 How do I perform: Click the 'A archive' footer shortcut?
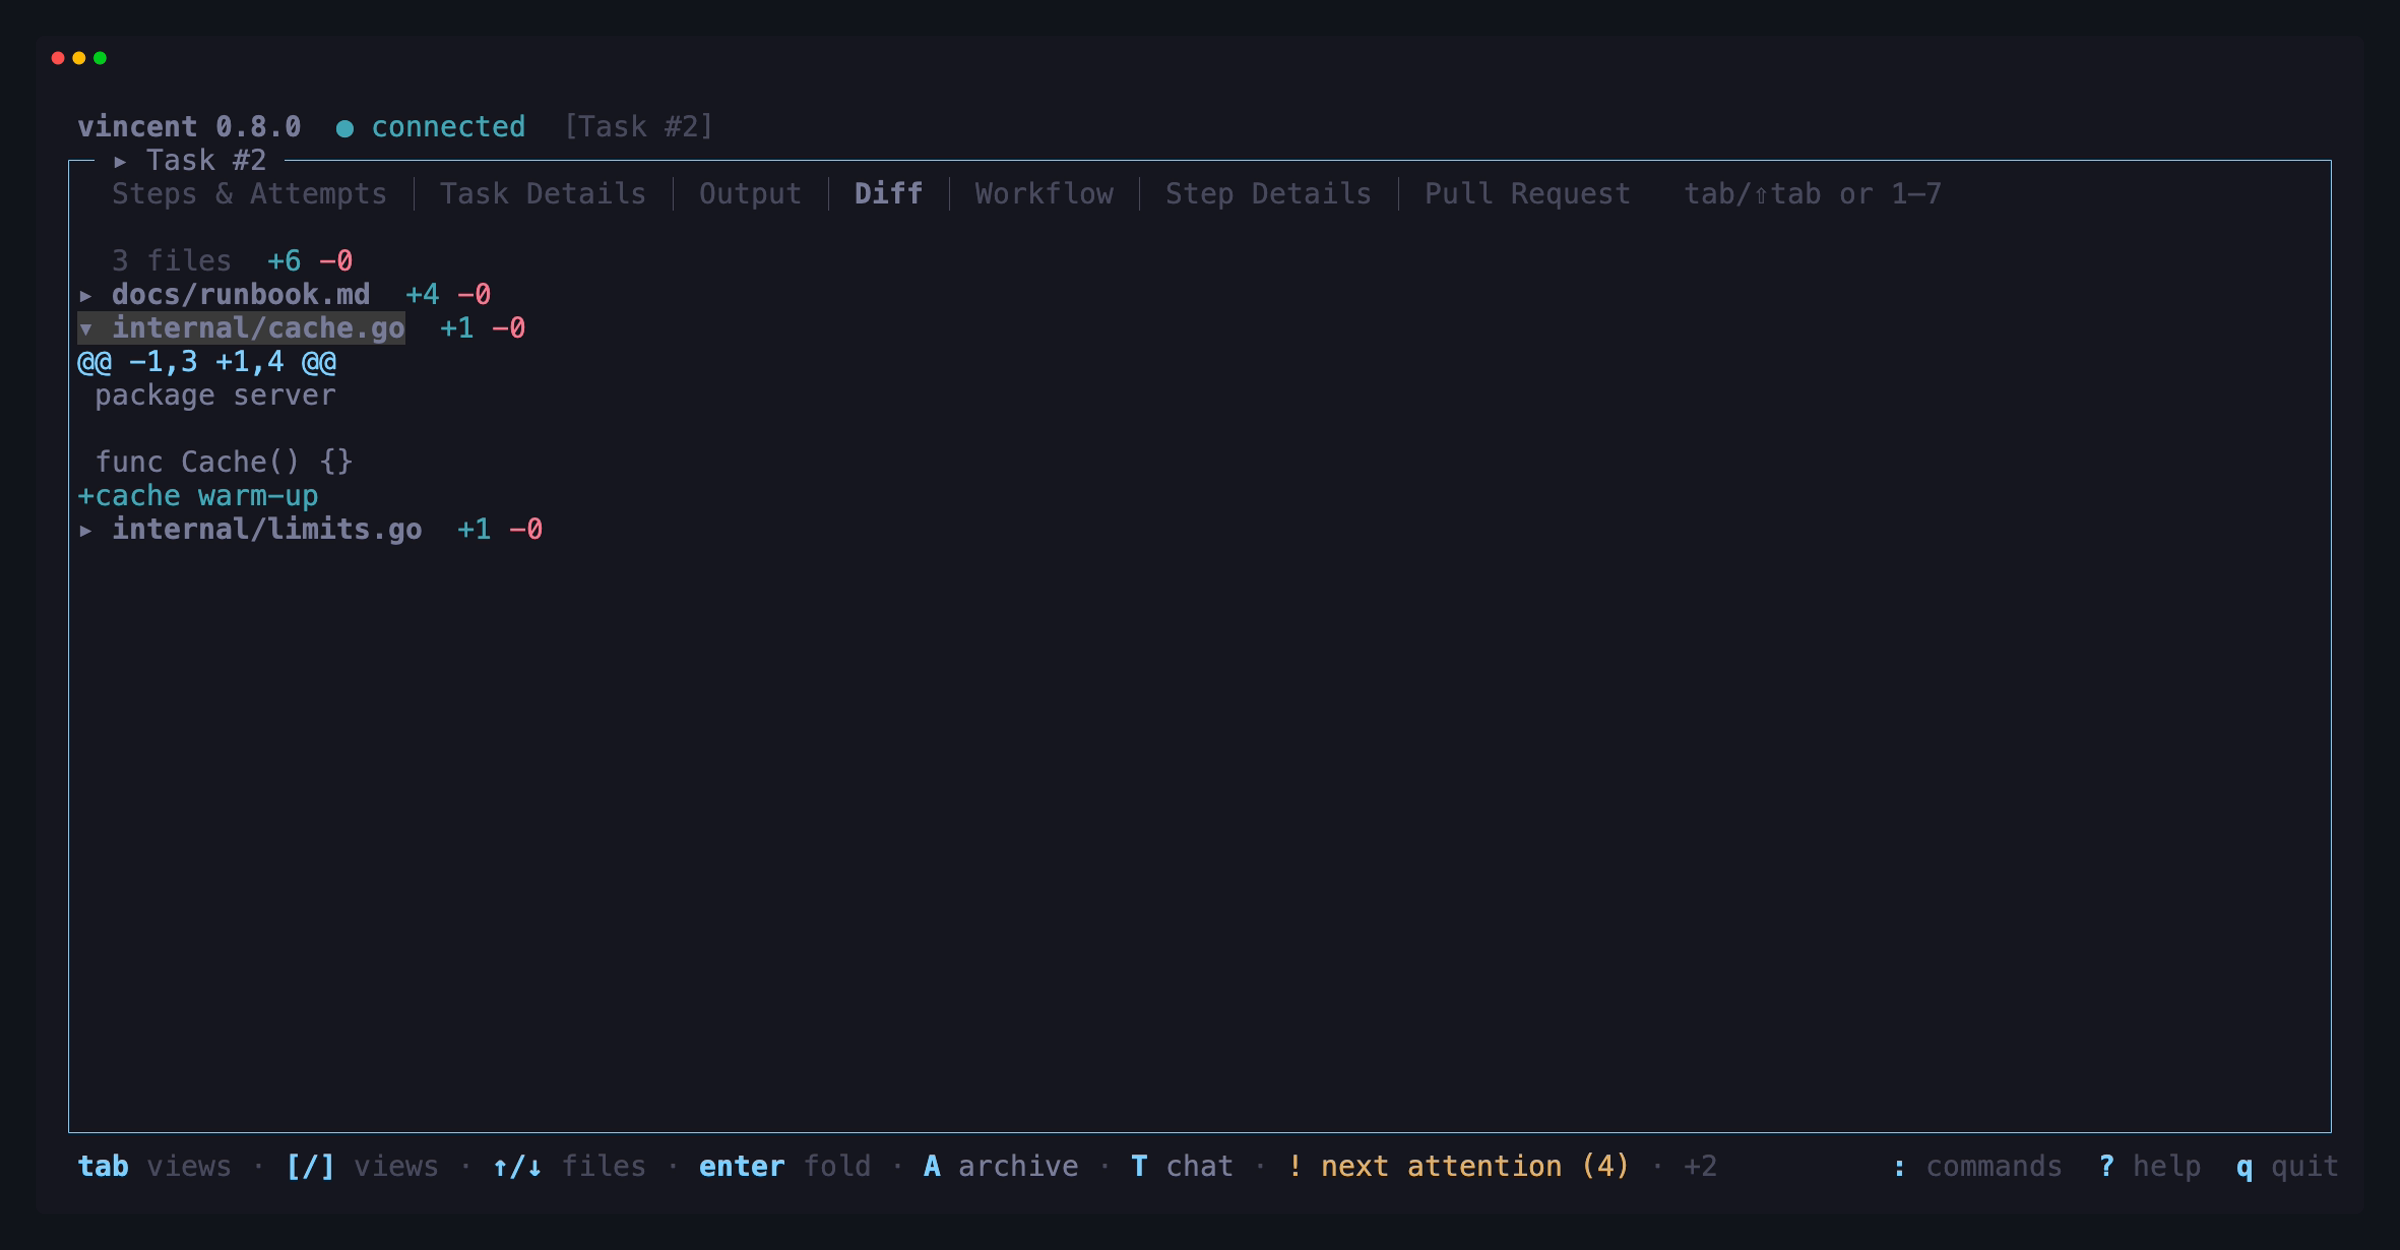[1001, 1167]
